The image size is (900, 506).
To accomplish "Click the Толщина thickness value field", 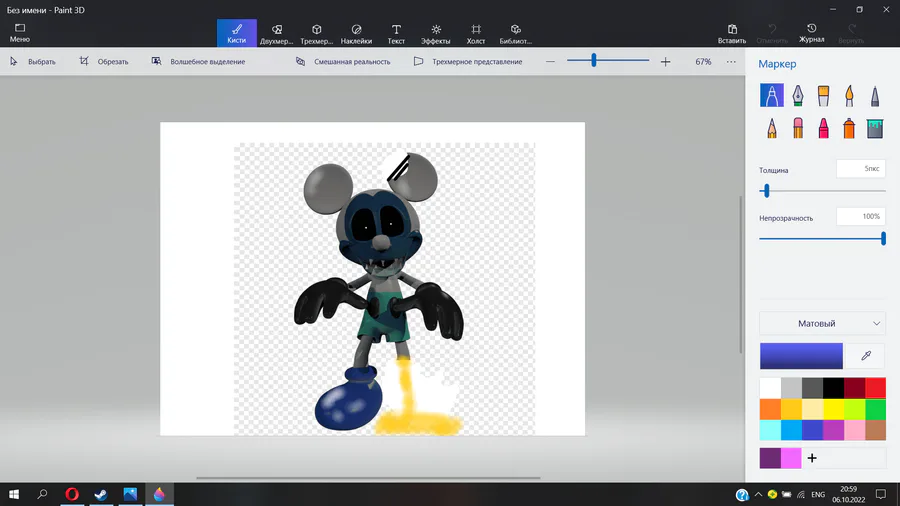I will pyautogui.click(x=861, y=169).
